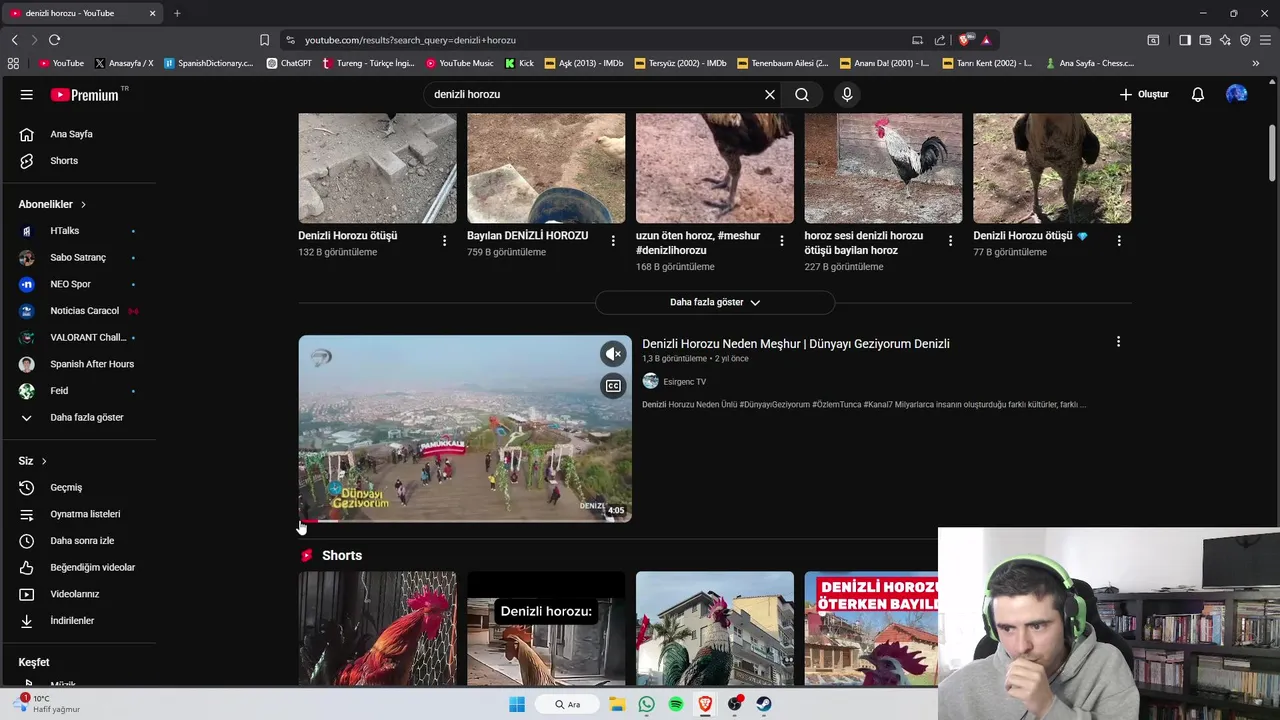The image size is (1280, 720).
Task: Open the ChatGPT bookmark
Action: tap(289, 63)
